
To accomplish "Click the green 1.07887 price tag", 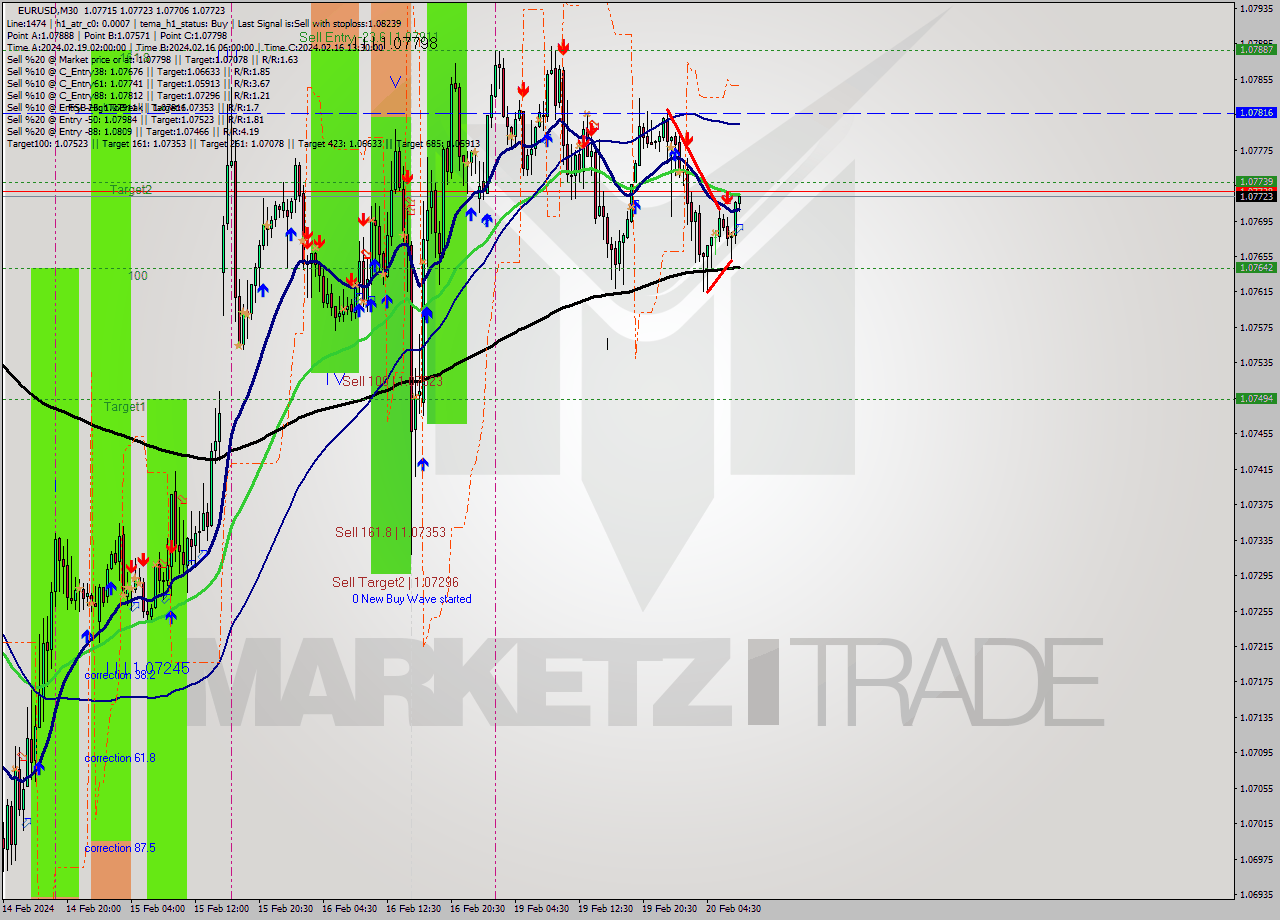I will click(x=1256, y=49).
